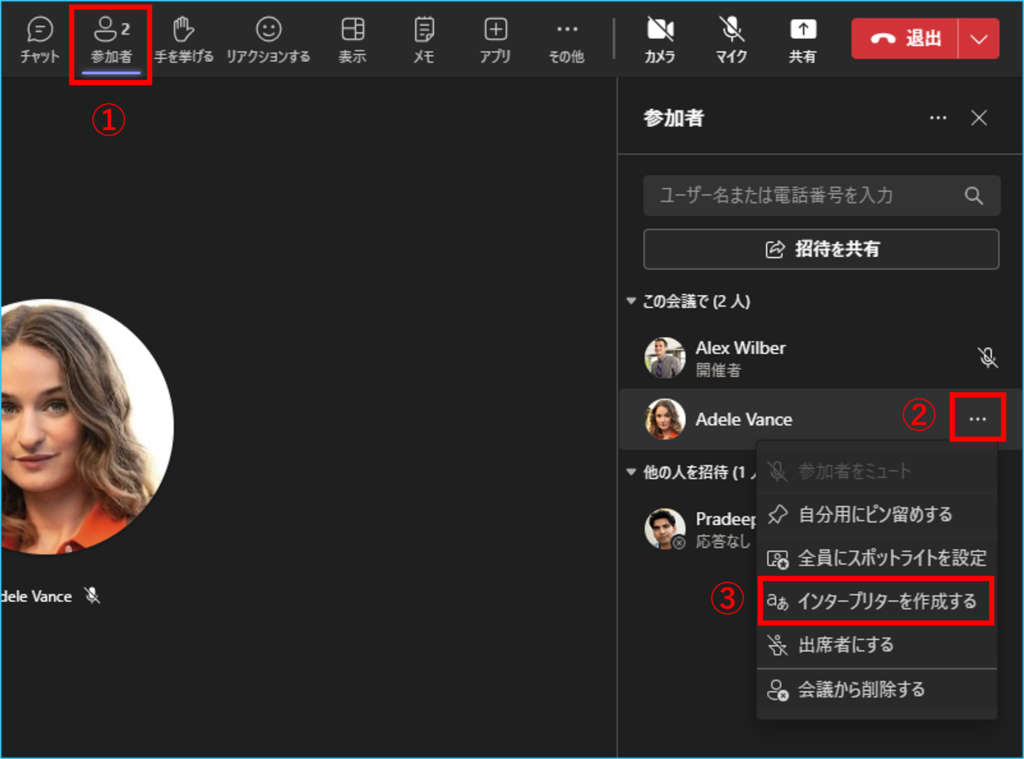The image size is (1024, 759).
Task: Open the チャット (Chat) panel
Action: (40, 39)
